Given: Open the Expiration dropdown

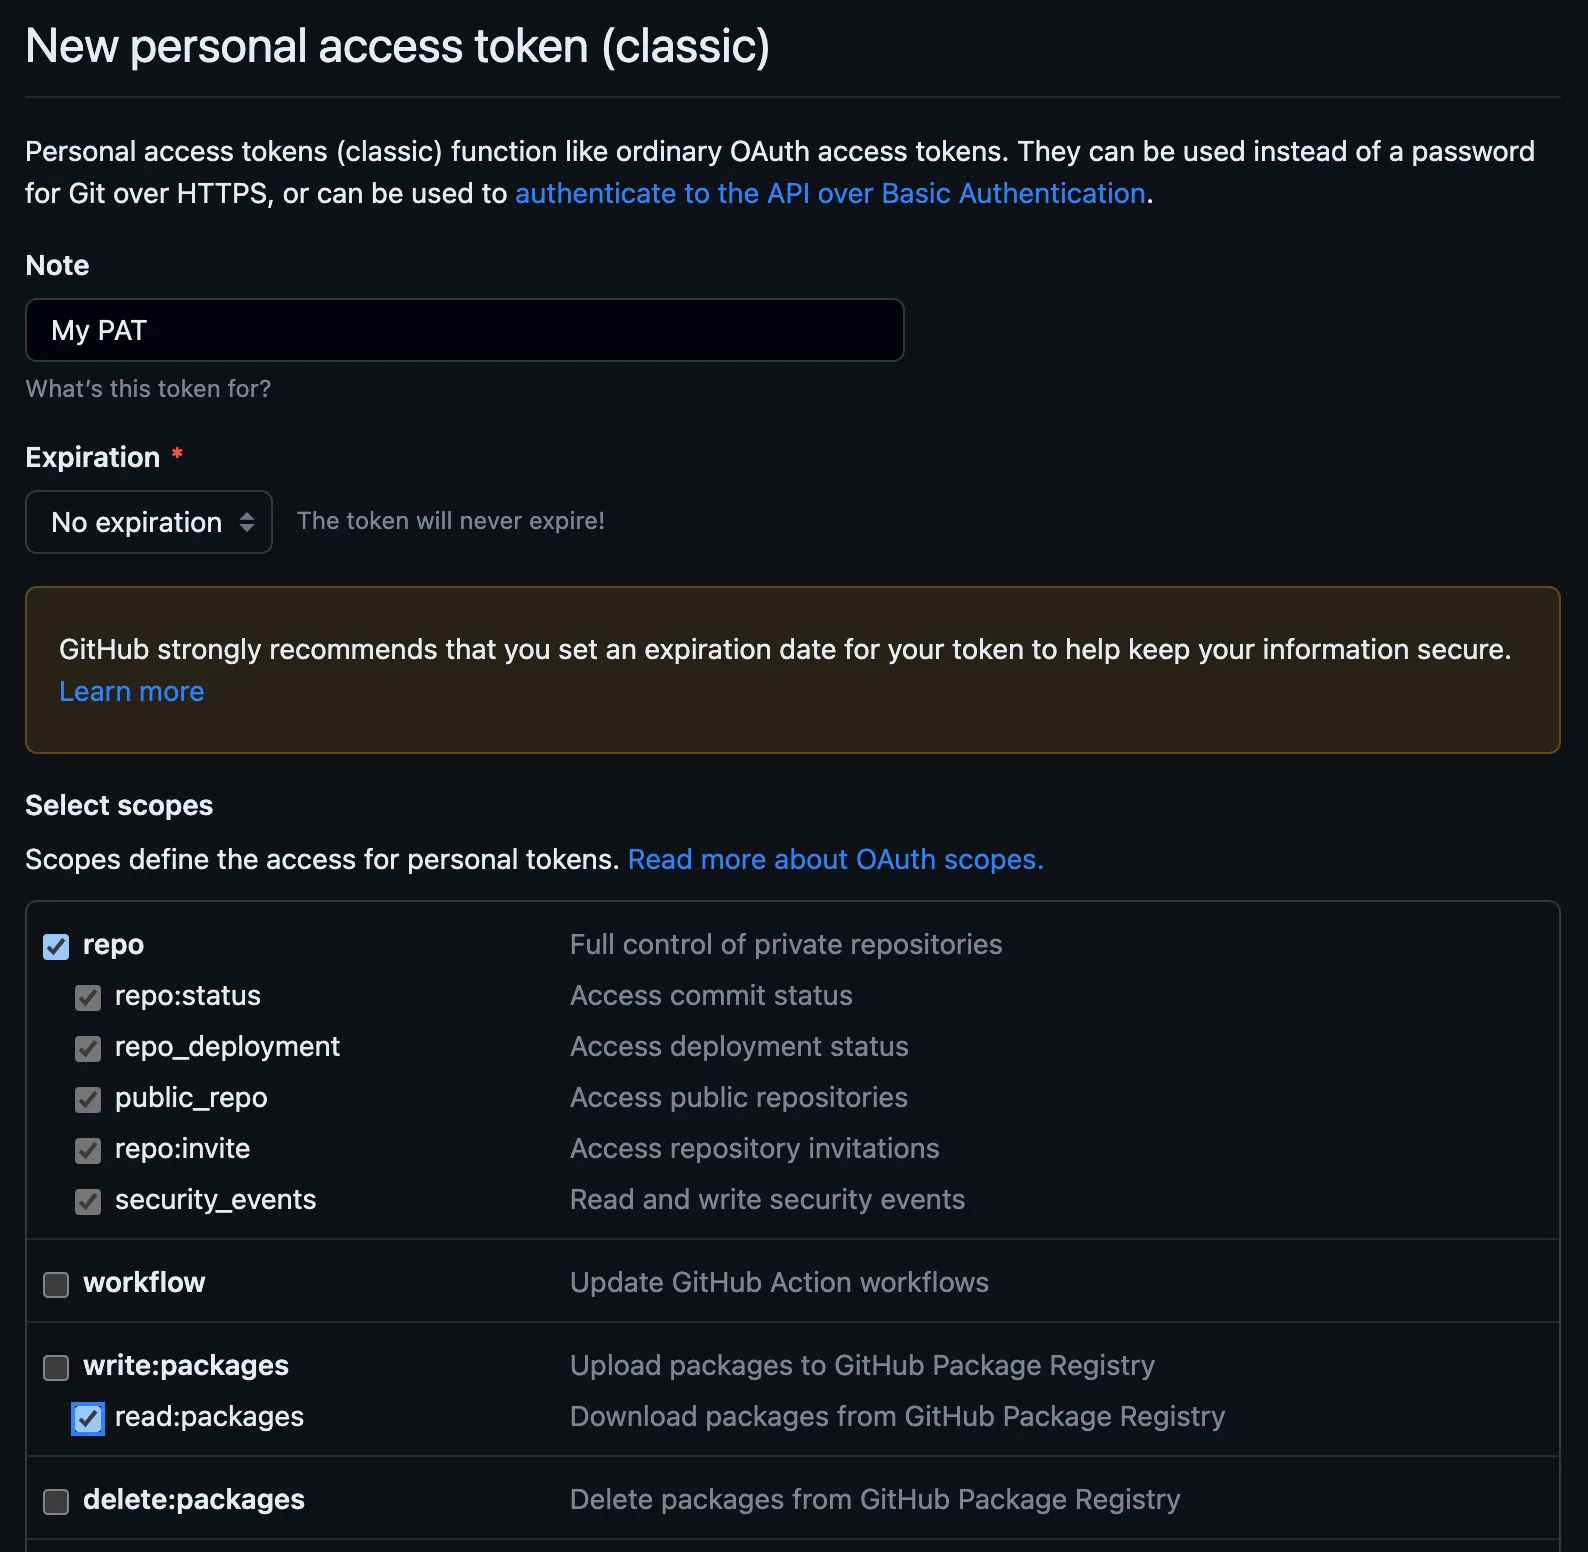Looking at the screenshot, I should (x=149, y=522).
